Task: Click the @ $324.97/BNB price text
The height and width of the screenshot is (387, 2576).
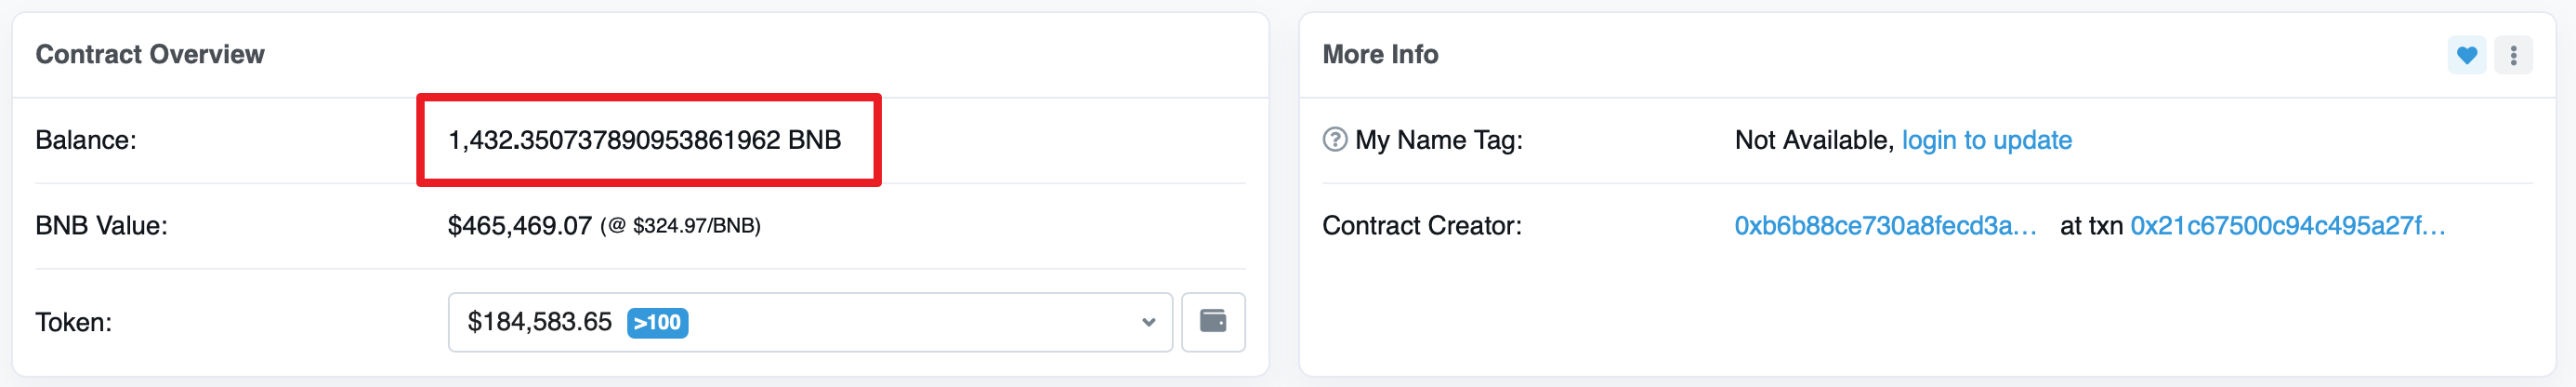Action: pos(681,226)
